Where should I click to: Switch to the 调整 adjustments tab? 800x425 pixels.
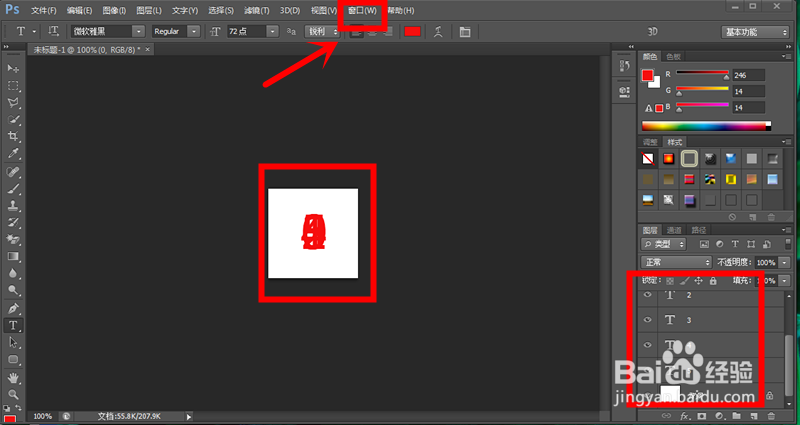[650, 142]
